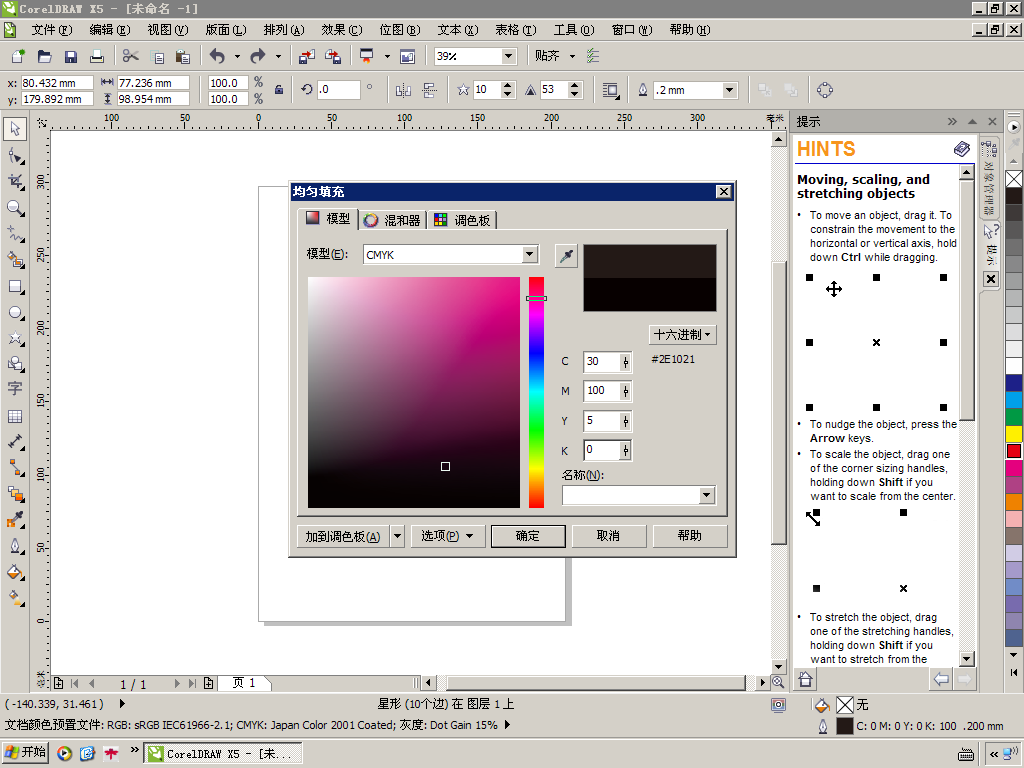Save the document with the floppy icon
The height and width of the screenshot is (768, 1024).
71,56
